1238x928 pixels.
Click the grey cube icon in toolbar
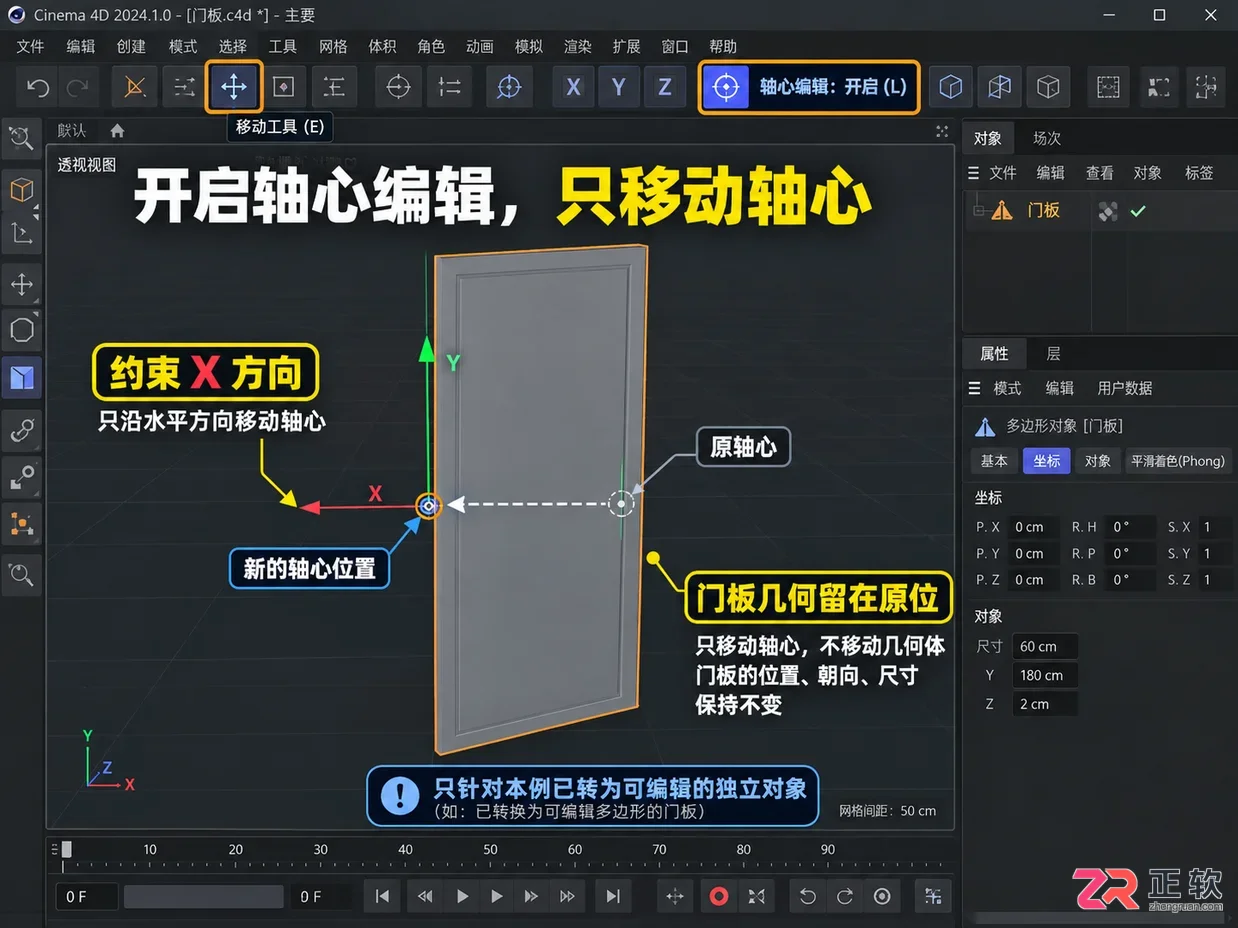1048,87
